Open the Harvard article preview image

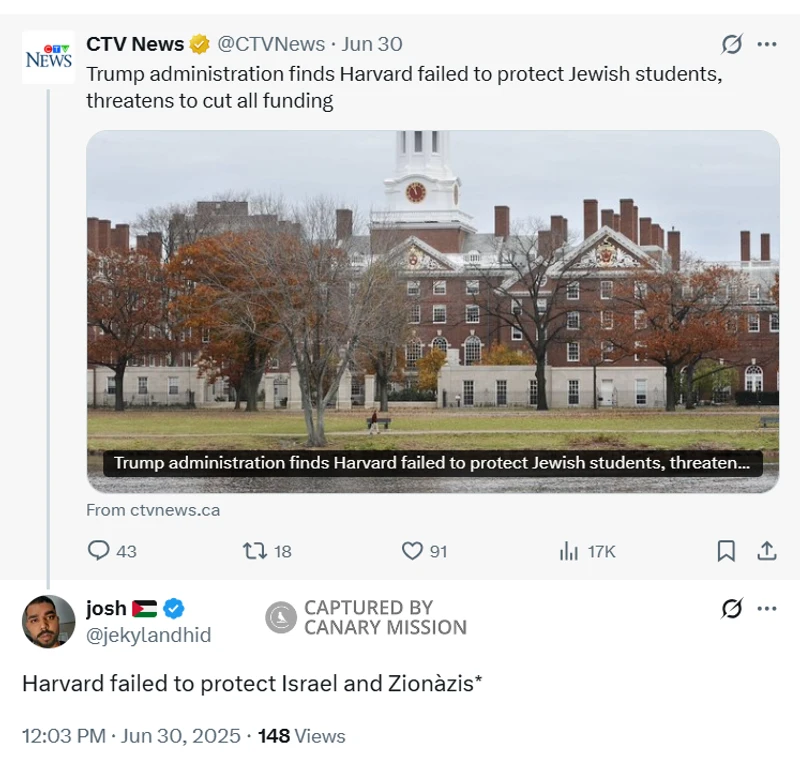[x=432, y=300]
